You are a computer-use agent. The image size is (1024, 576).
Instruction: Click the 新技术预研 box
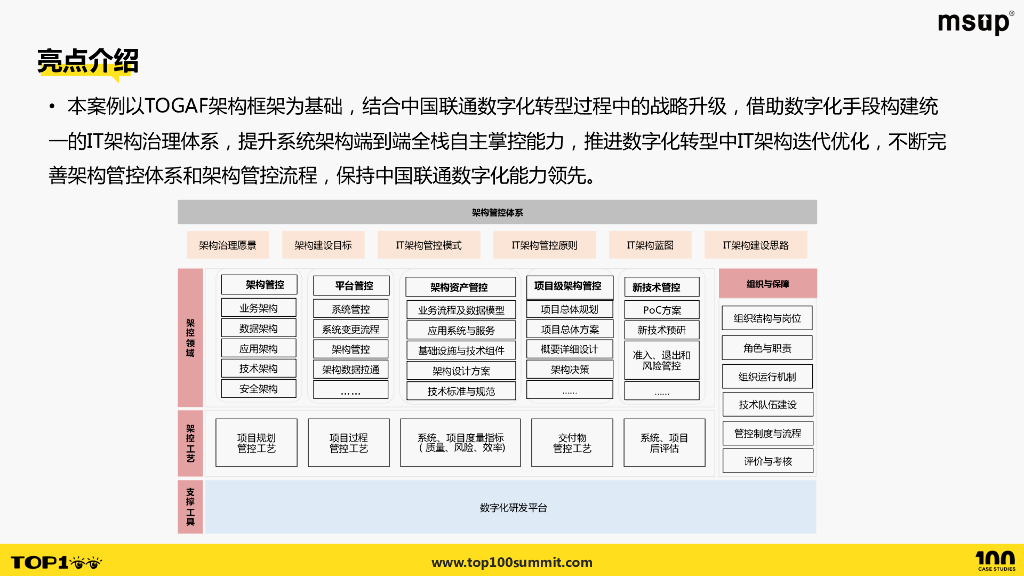pyautogui.click(x=662, y=330)
